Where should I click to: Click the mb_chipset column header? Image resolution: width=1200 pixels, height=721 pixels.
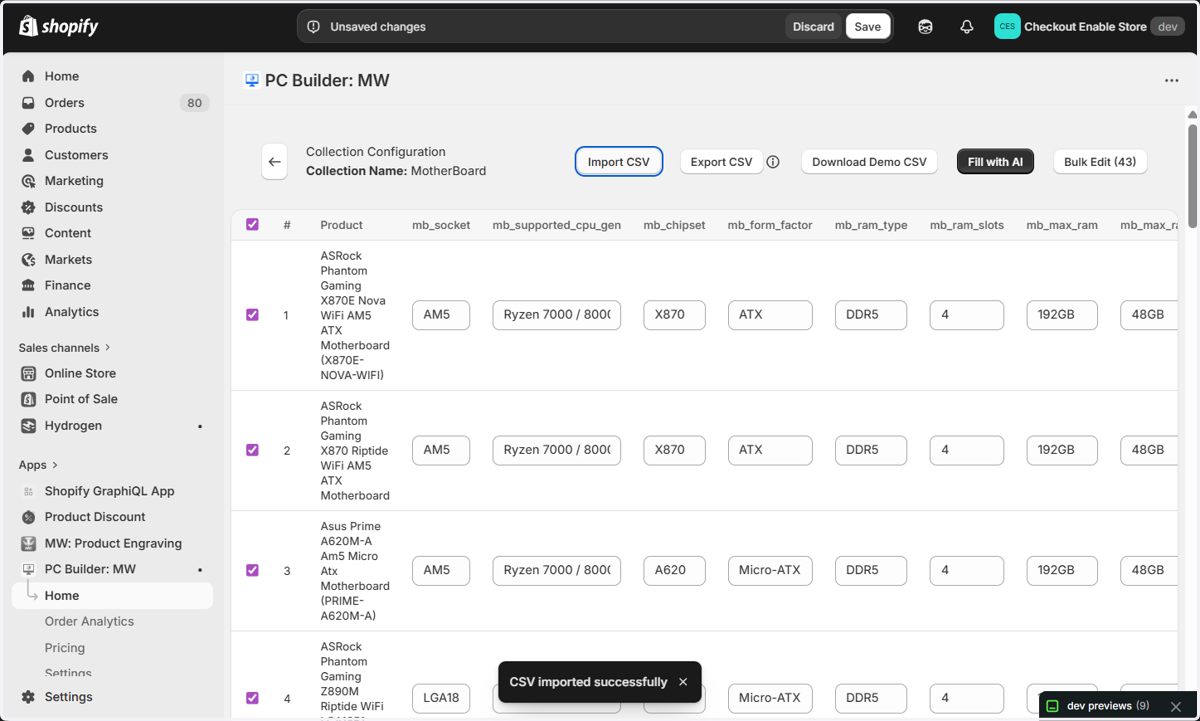click(x=674, y=225)
